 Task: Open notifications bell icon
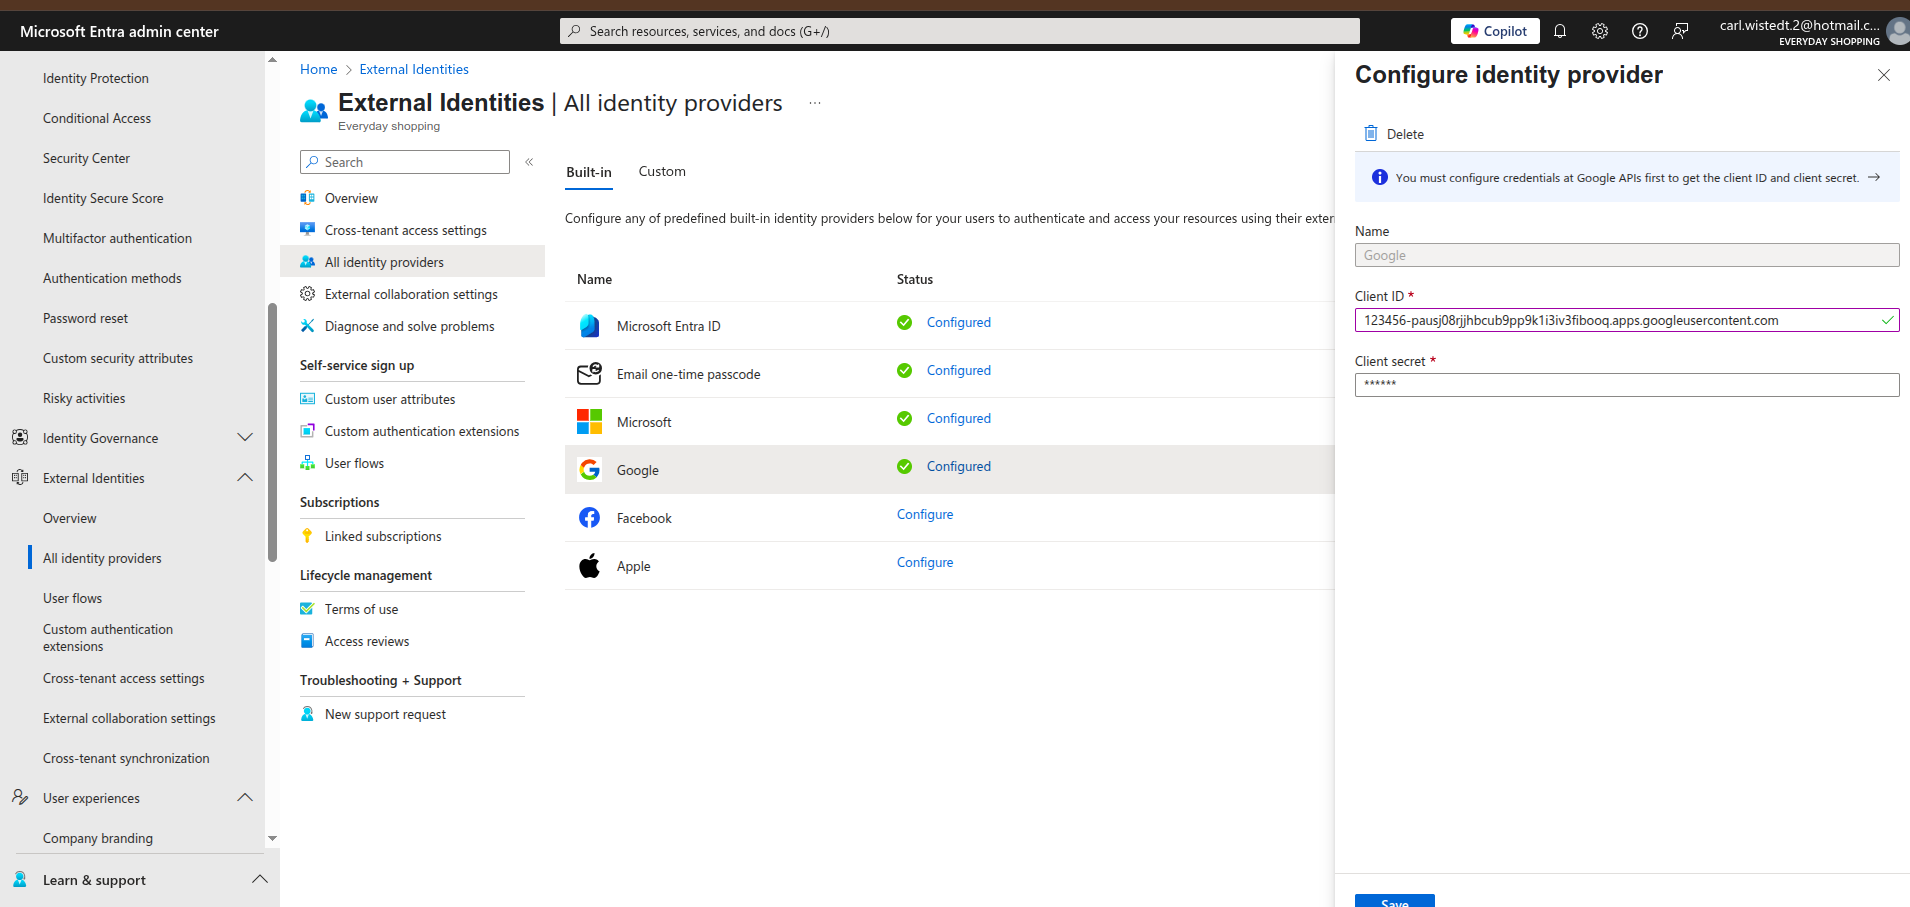[1560, 31]
